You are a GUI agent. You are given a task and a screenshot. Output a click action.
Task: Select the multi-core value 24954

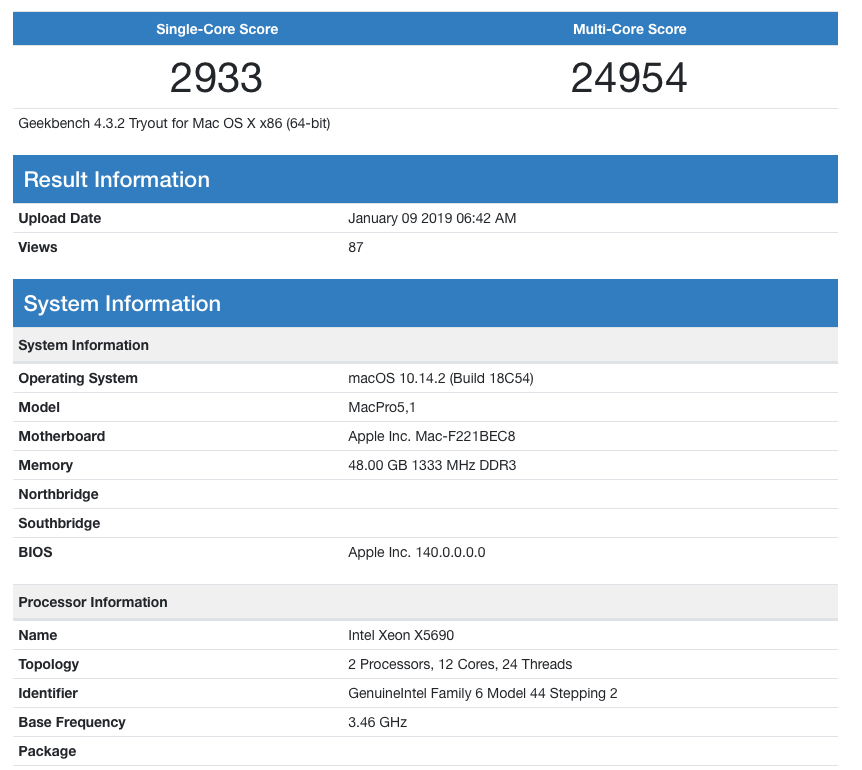point(629,77)
